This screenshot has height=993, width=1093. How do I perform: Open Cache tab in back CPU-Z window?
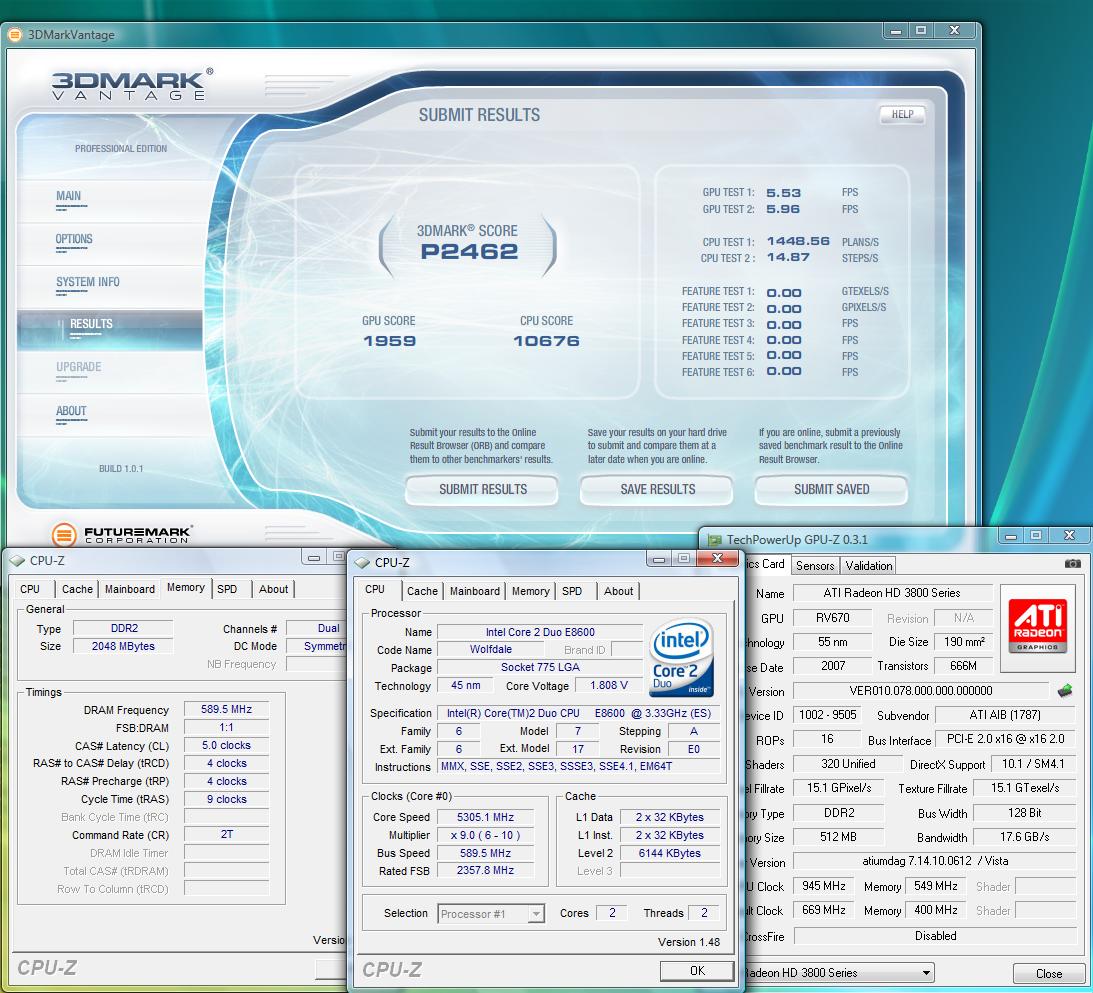coord(77,589)
